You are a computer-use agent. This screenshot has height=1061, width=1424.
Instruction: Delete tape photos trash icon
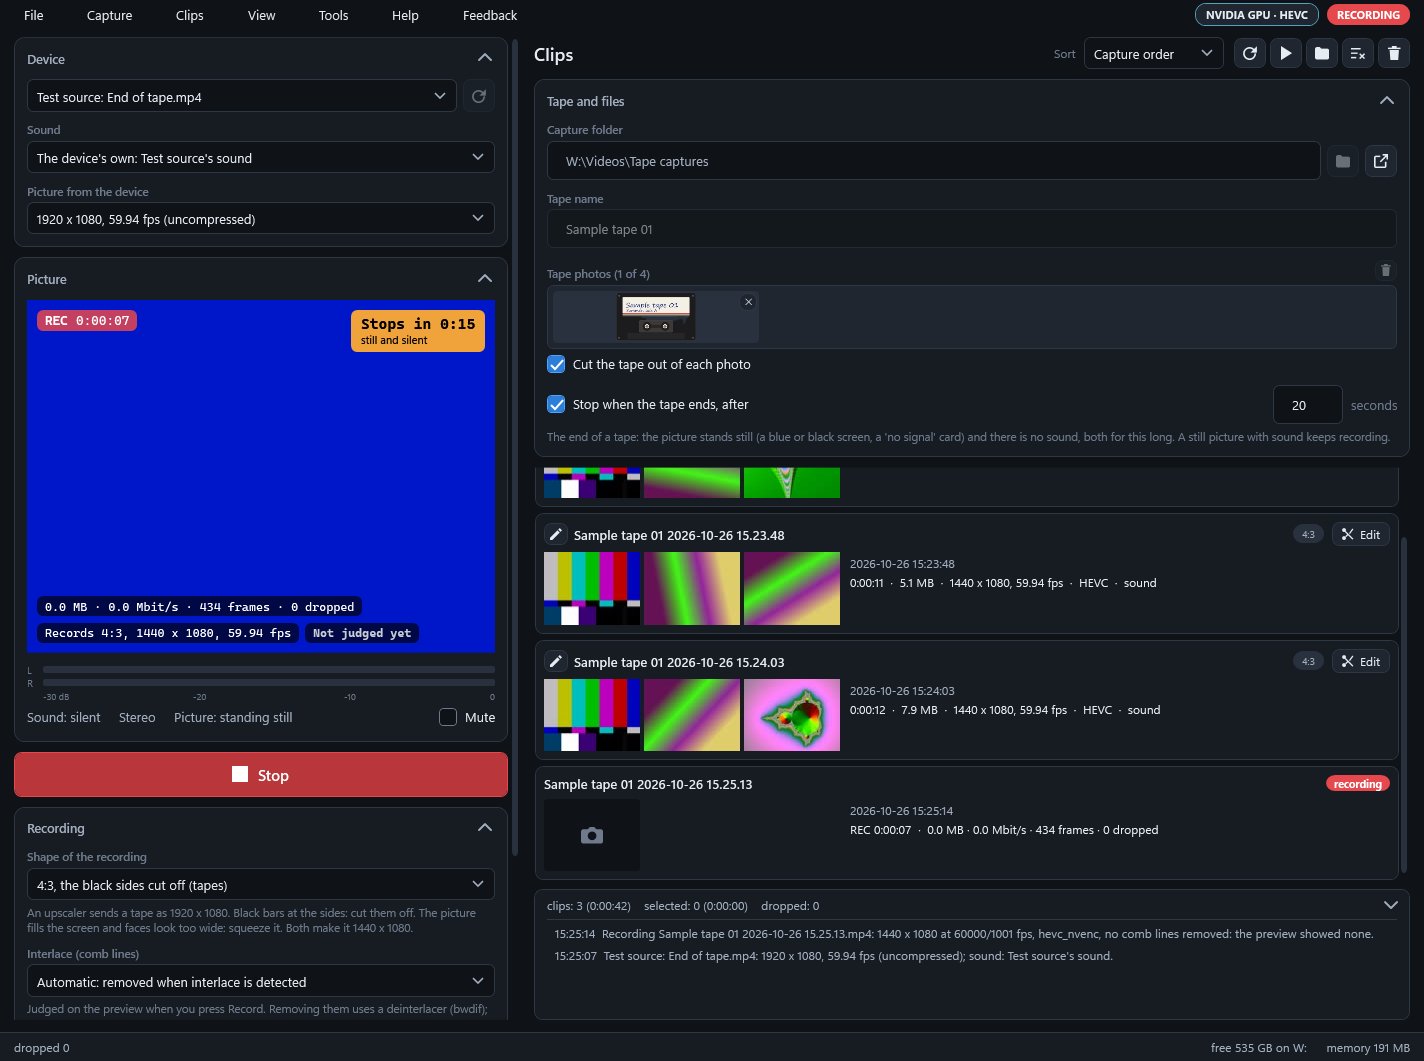point(1385,270)
